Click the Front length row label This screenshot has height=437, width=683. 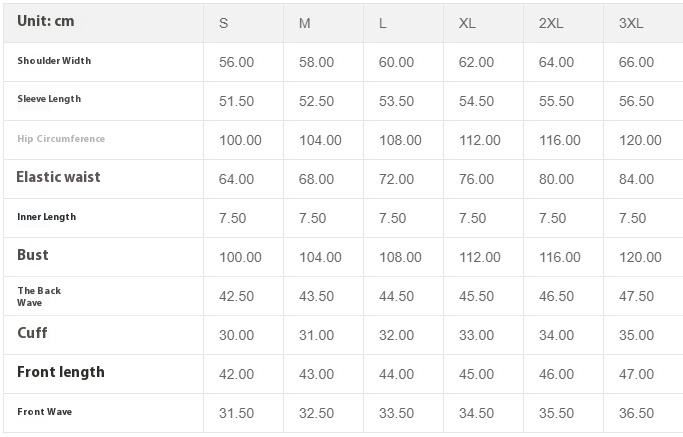(x=60, y=372)
